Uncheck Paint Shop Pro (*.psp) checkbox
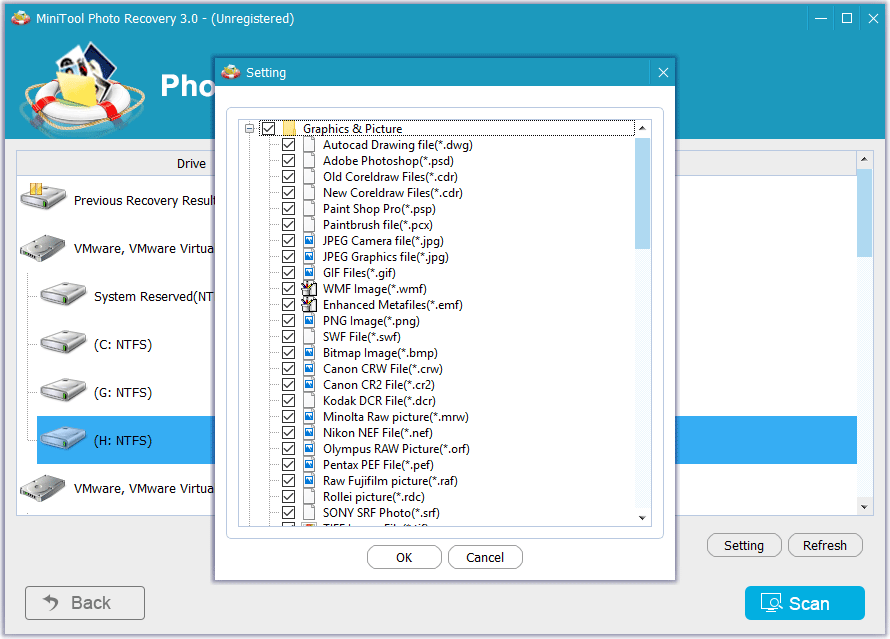This screenshot has height=639, width=890. tap(288, 209)
